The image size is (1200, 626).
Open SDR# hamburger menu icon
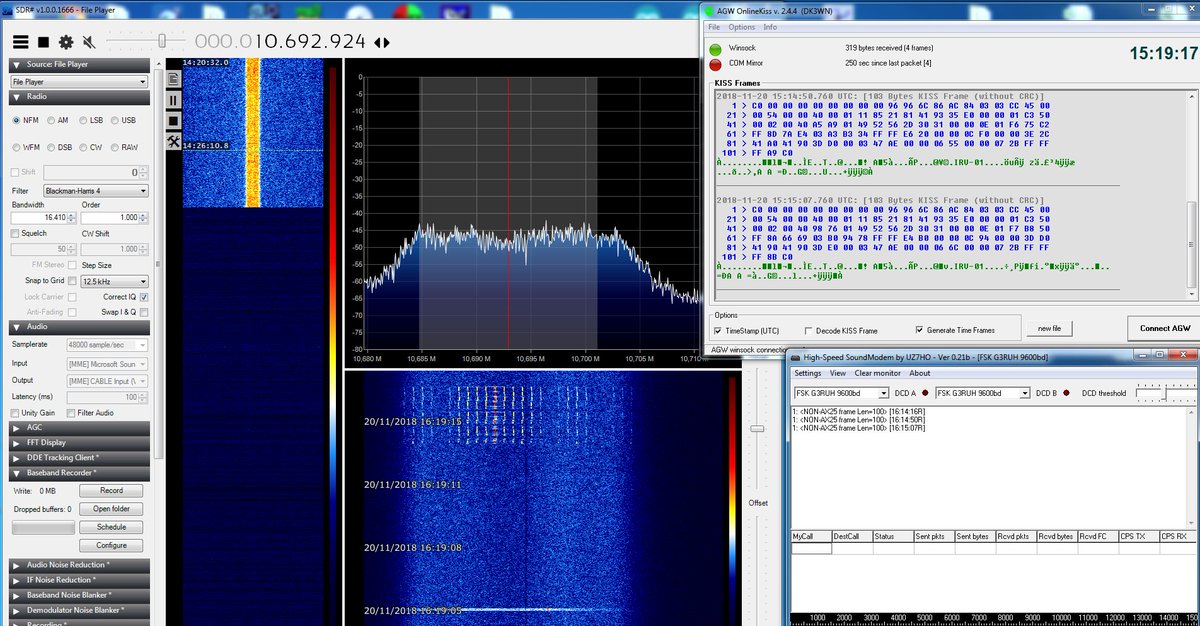(20, 42)
